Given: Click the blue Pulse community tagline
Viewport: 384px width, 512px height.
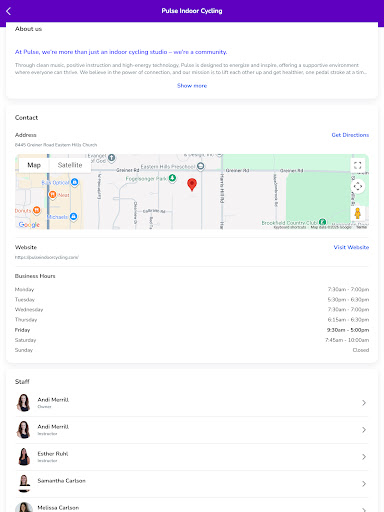Looking at the screenshot, I should (121, 52).
